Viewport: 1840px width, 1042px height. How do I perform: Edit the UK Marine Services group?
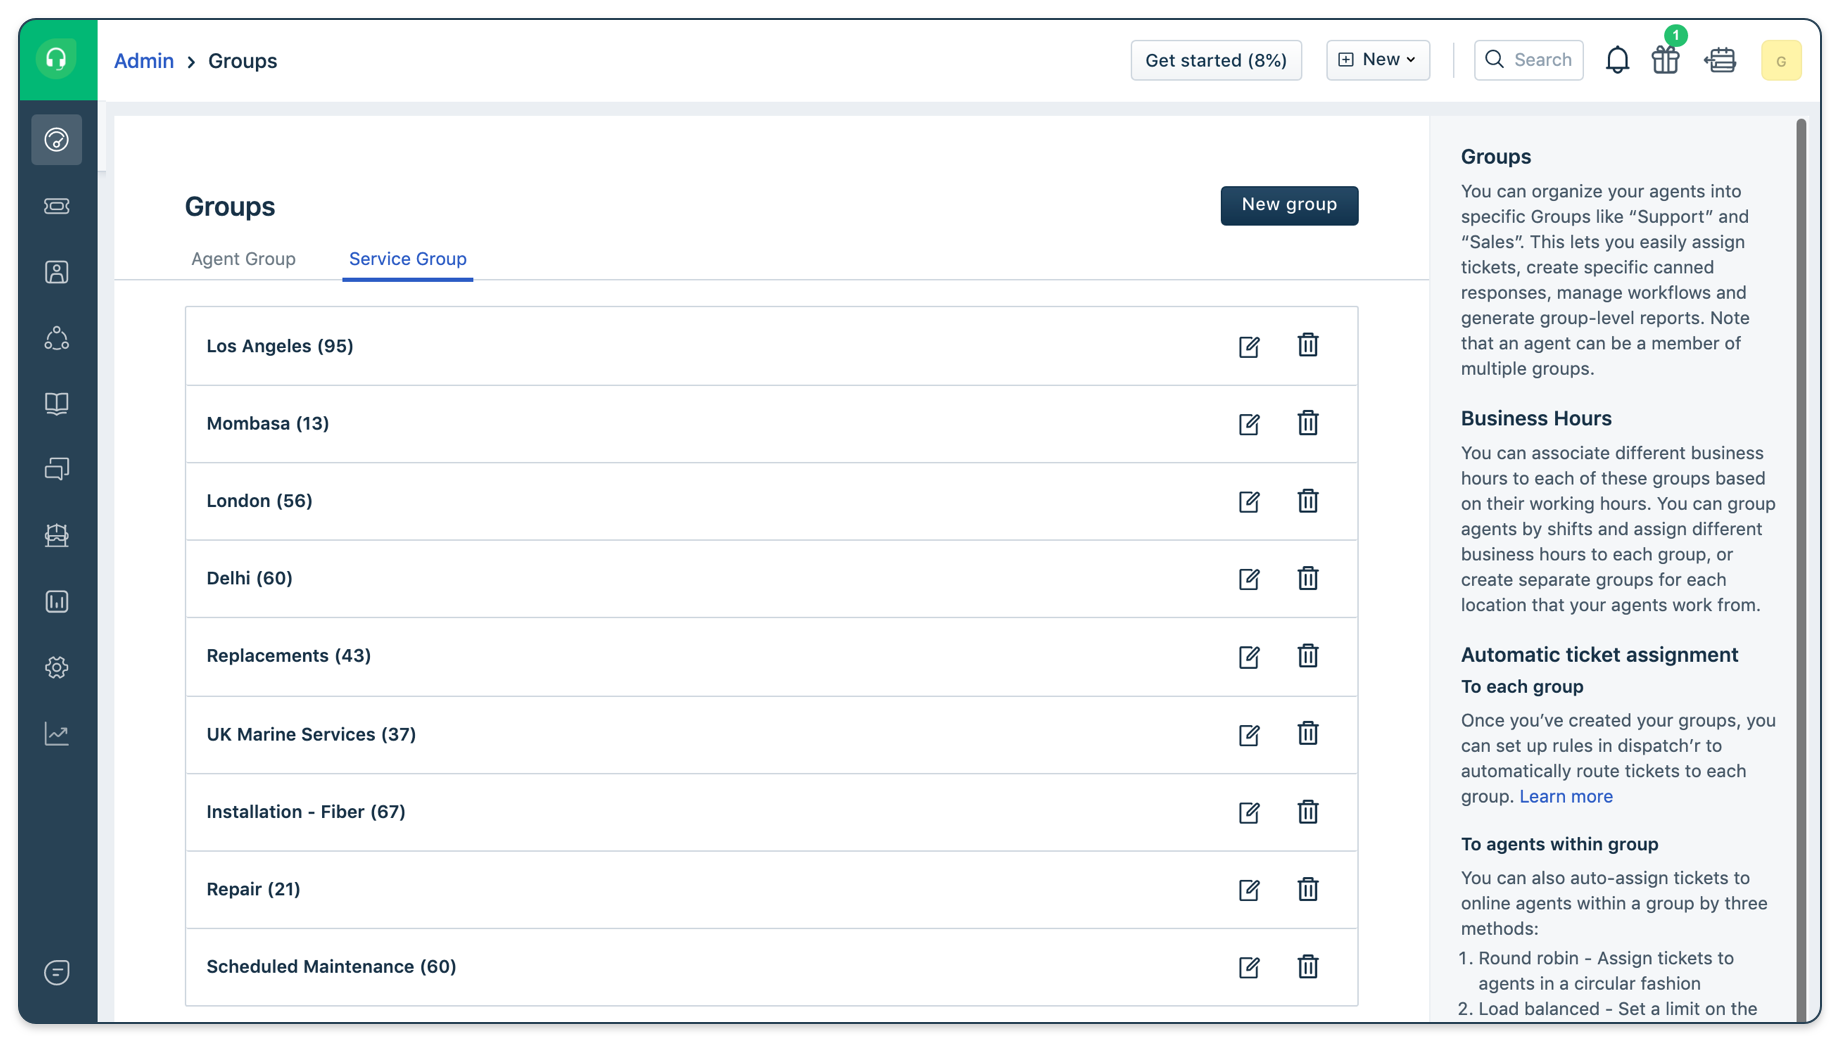click(1249, 735)
